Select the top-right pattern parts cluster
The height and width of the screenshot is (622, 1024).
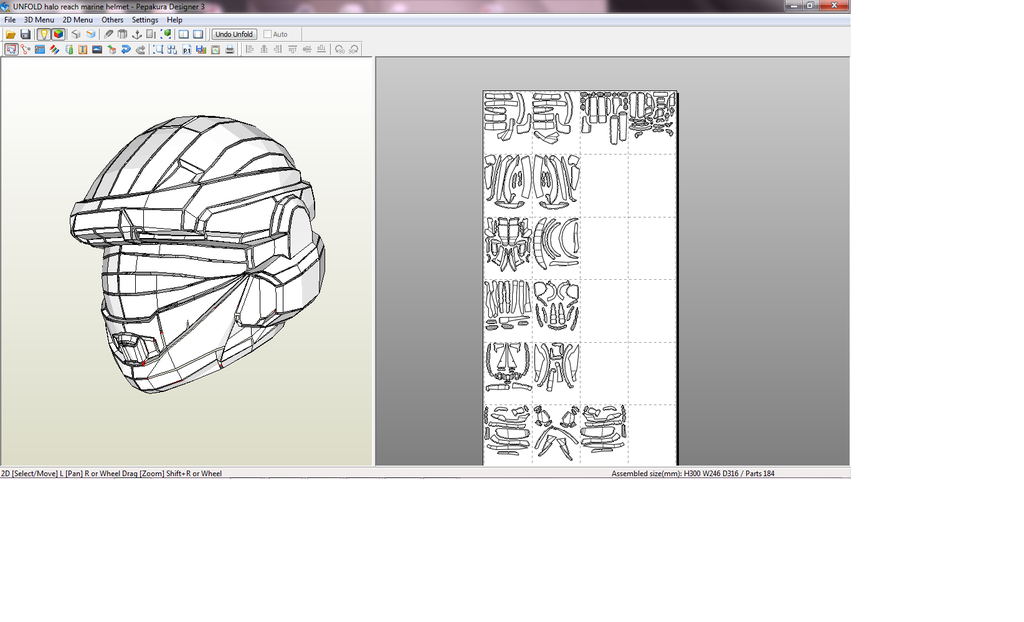point(652,114)
